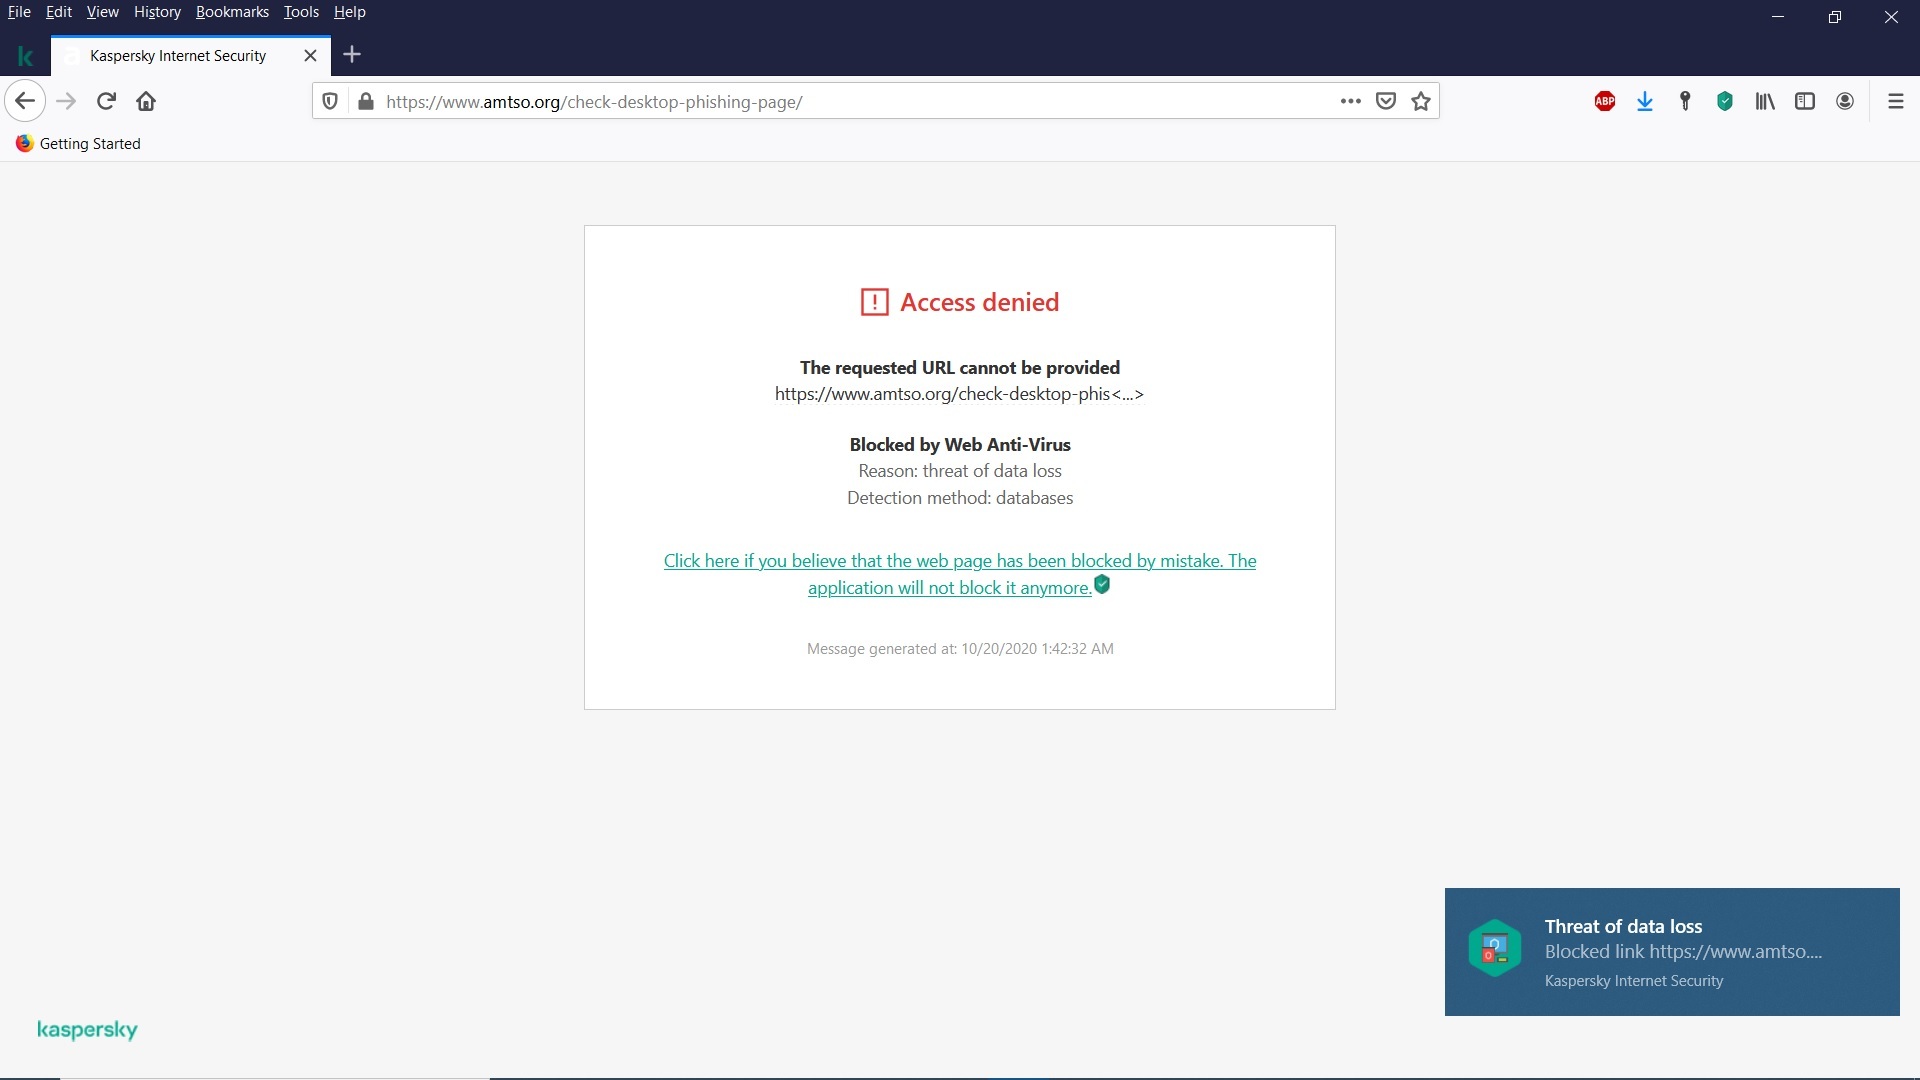Open Kaspersky Protection extension shield
Image resolution: width=1920 pixels, height=1080 pixels.
coord(1725,101)
